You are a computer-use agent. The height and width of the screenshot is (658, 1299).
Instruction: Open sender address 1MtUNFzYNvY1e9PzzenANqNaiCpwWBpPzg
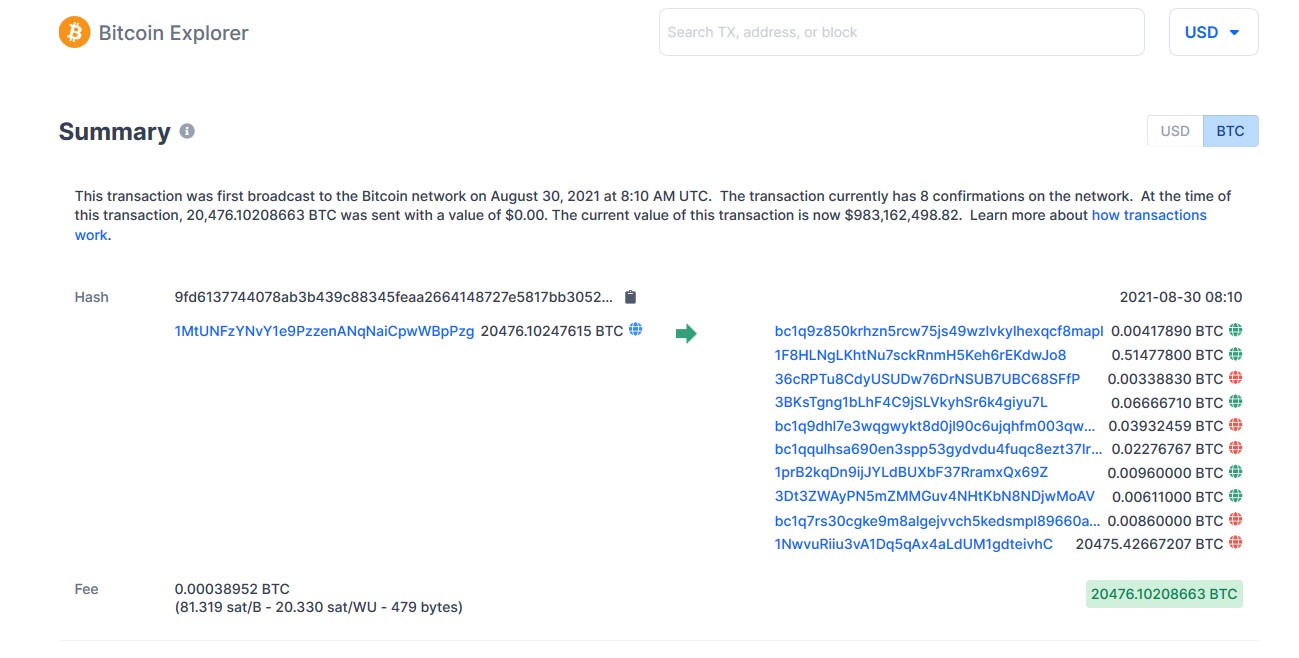(324, 331)
